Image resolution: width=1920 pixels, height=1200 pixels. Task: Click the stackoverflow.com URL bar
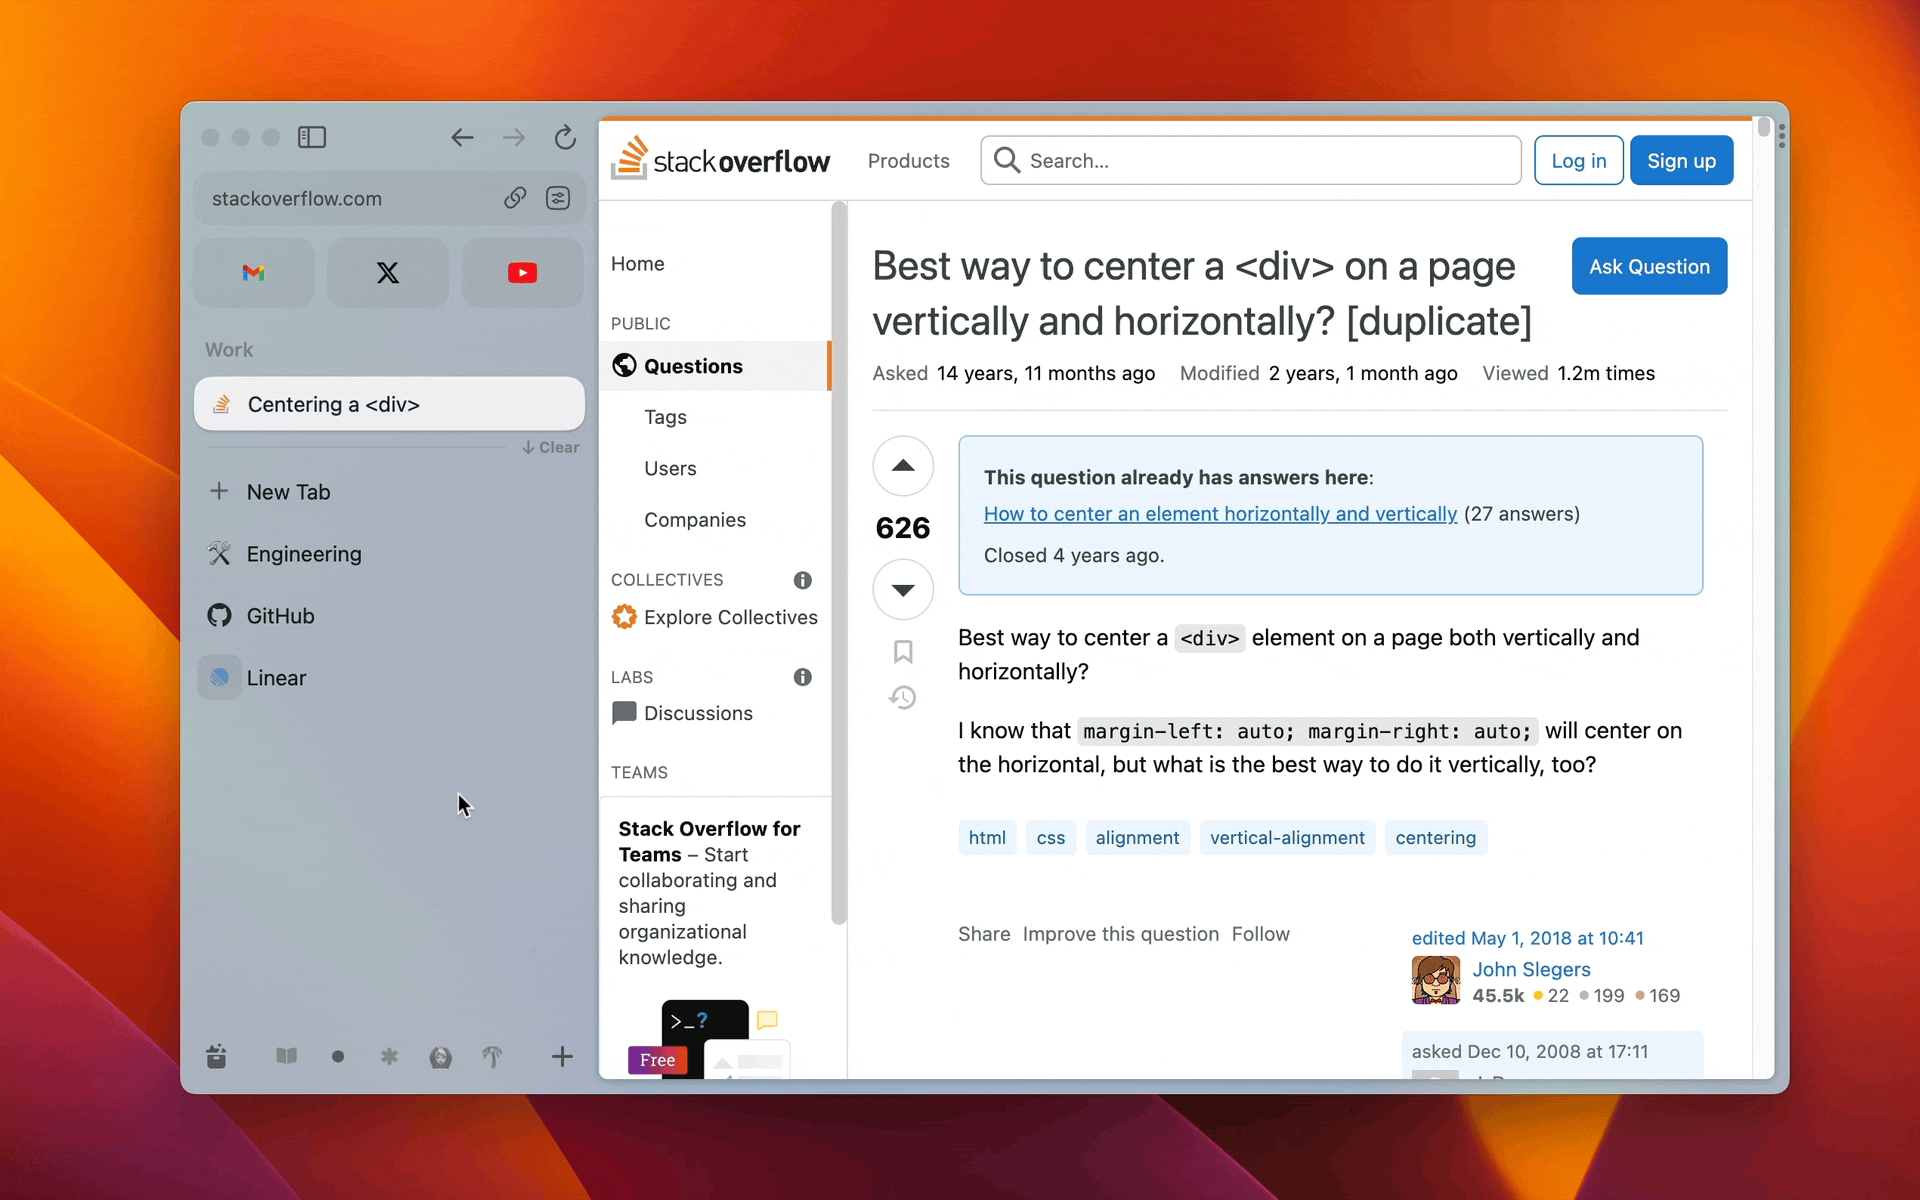(389, 198)
